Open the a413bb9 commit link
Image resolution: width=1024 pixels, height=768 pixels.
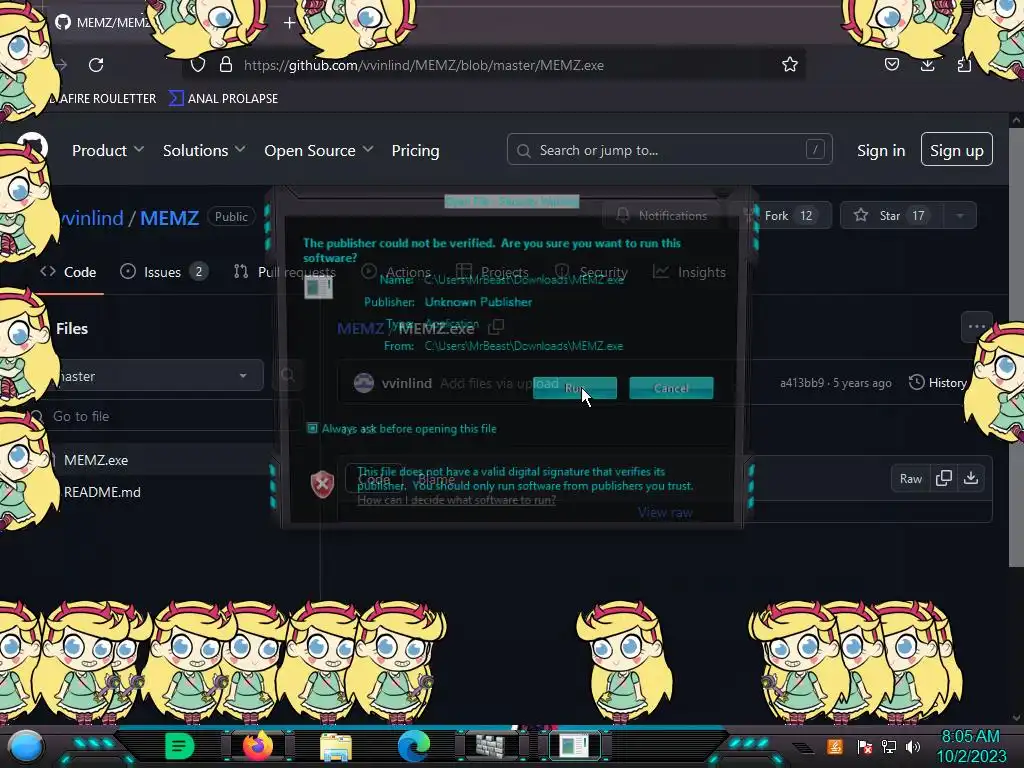tap(802, 383)
